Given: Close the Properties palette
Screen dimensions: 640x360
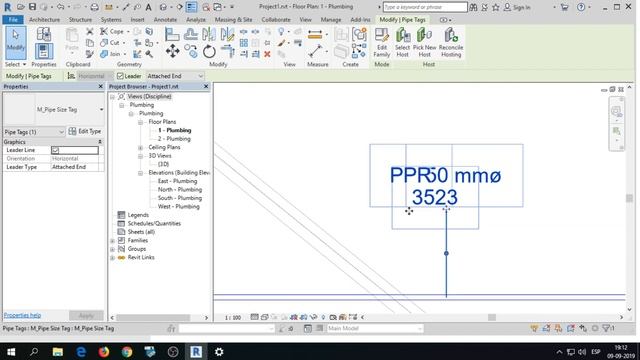Looking at the screenshot, I should (x=100, y=87).
